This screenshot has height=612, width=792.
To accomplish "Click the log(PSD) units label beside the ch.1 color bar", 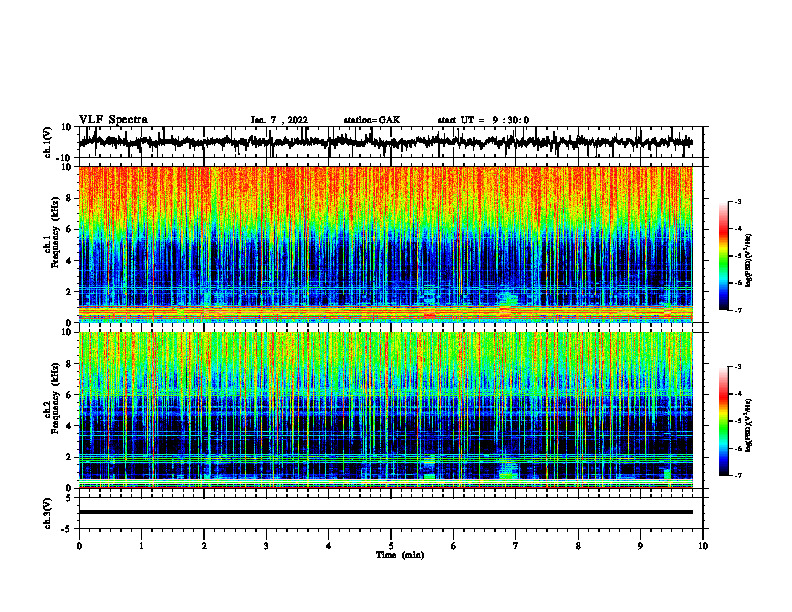I will click(x=749, y=261).
